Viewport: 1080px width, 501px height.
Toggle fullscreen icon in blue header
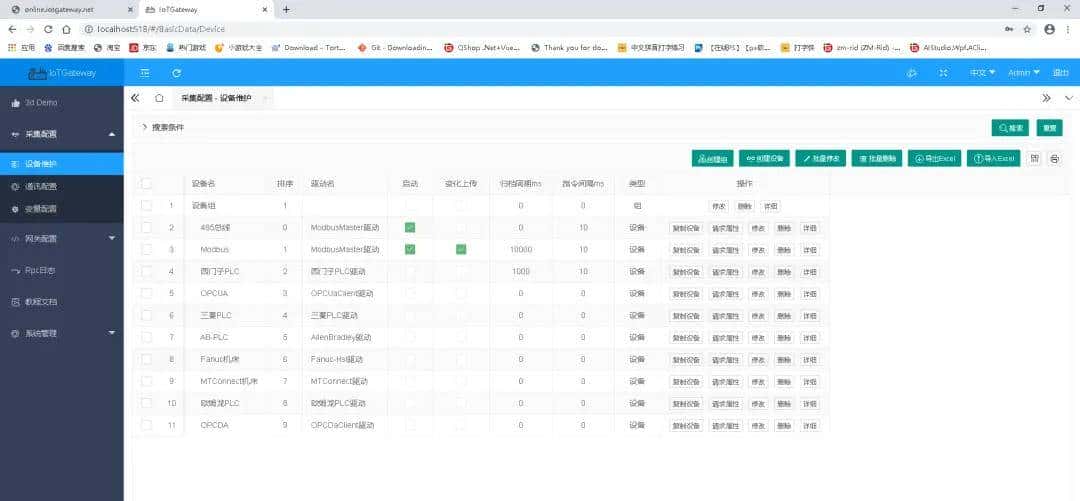(944, 72)
